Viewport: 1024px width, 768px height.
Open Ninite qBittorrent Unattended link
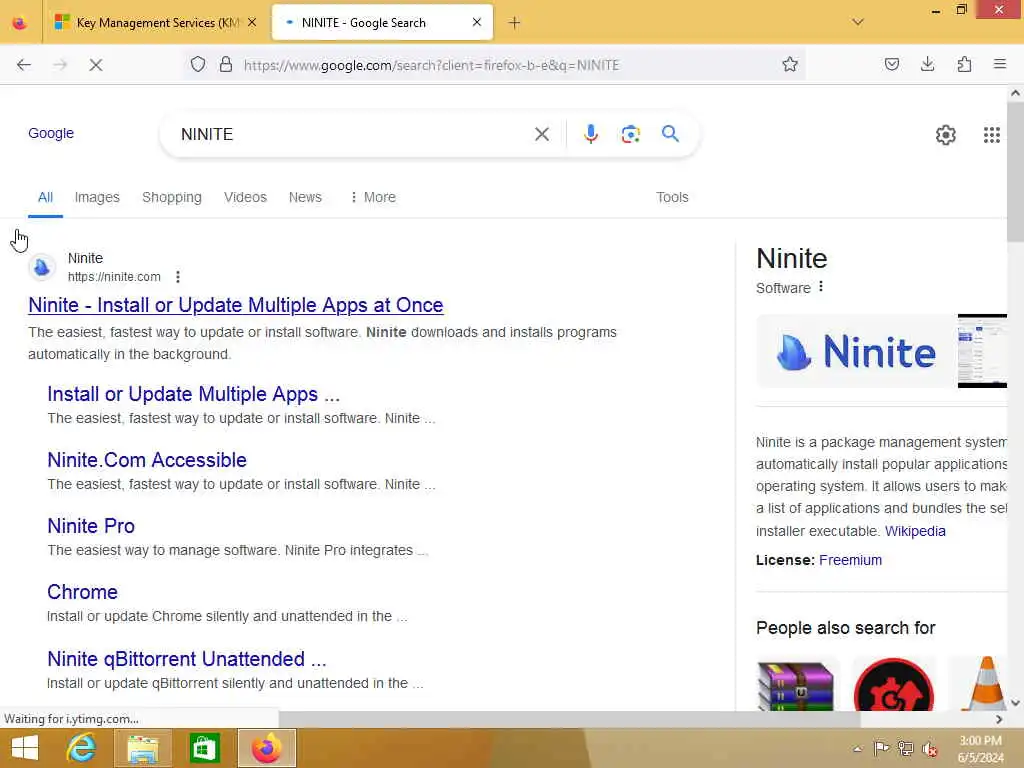click(186, 659)
